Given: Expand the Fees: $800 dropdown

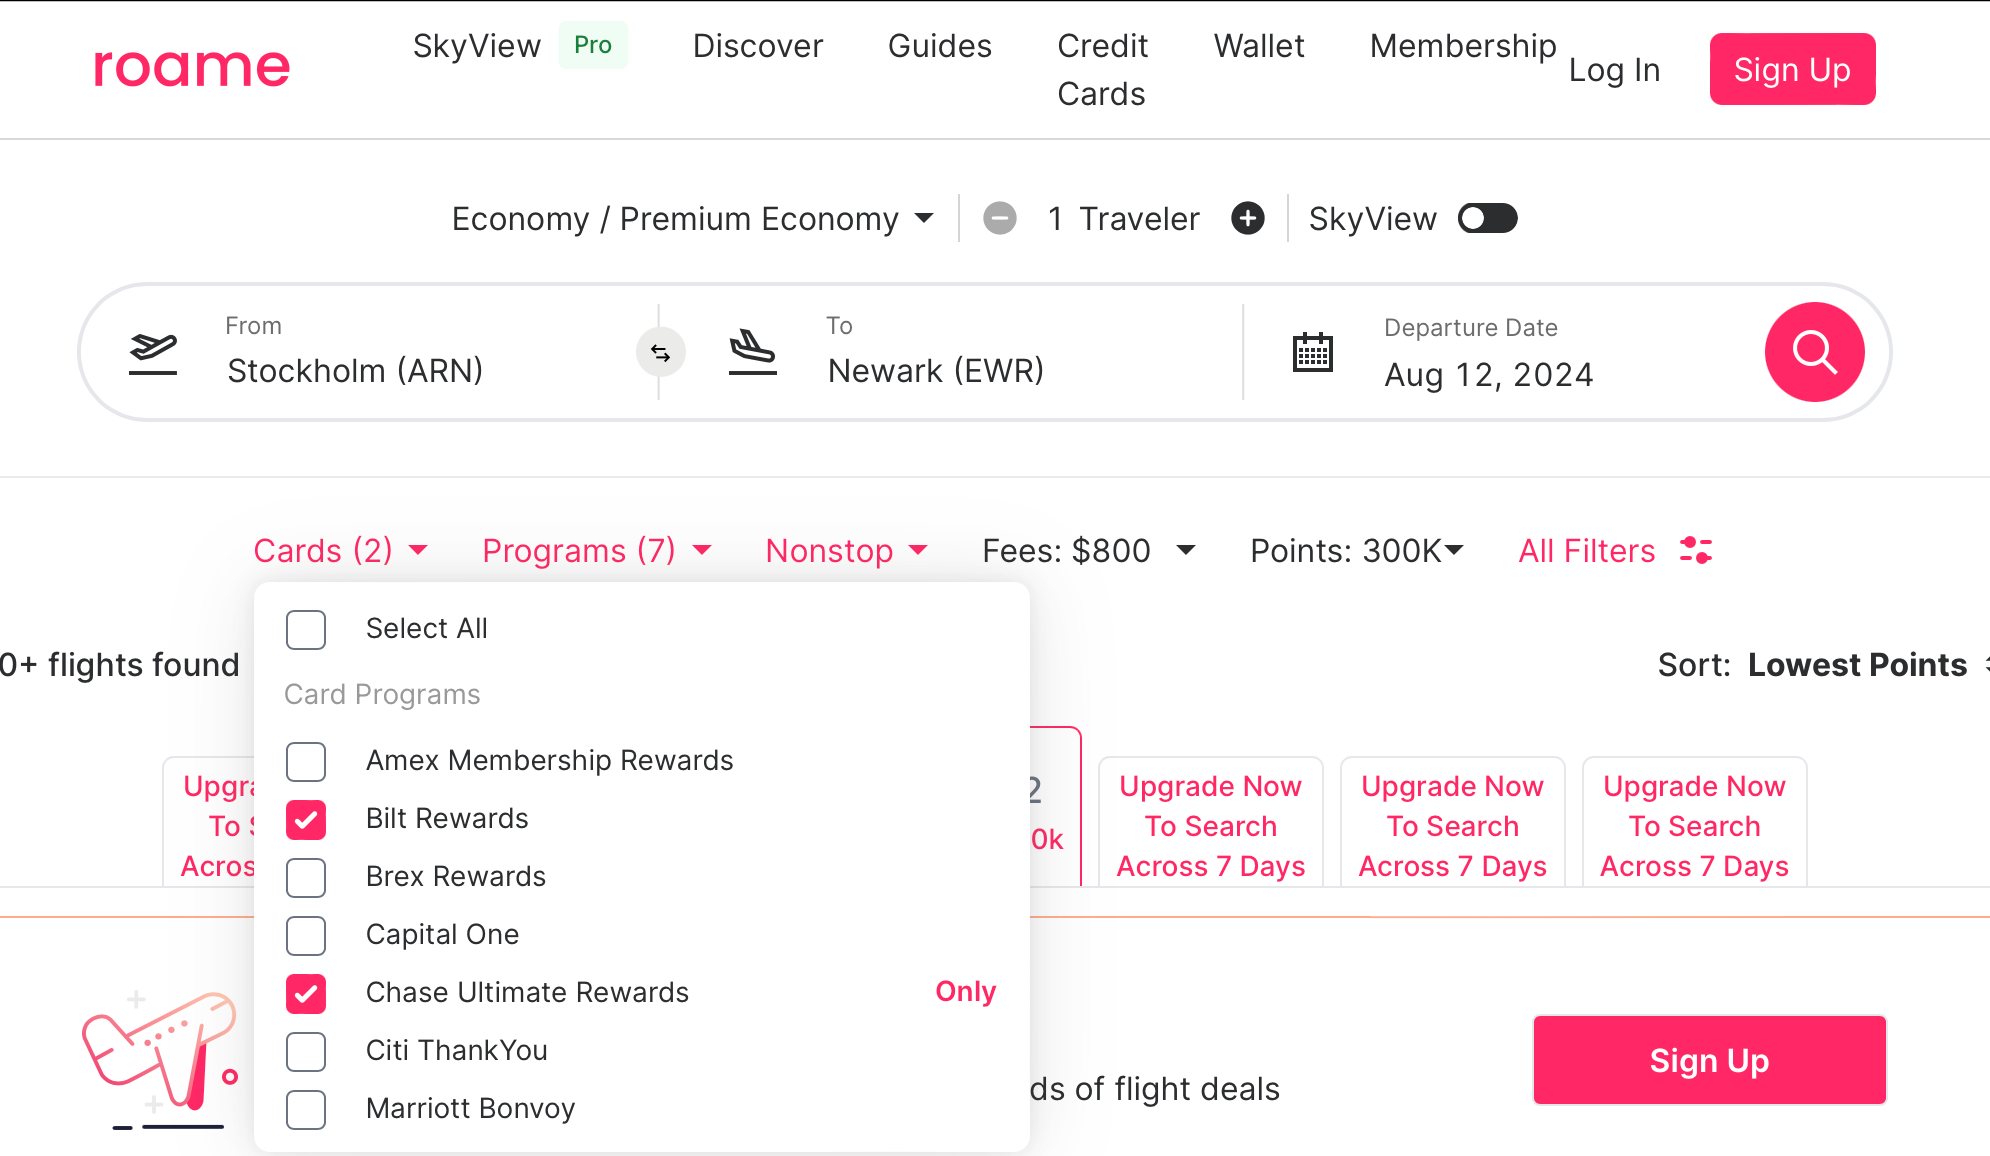Looking at the screenshot, I should coord(1088,550).
